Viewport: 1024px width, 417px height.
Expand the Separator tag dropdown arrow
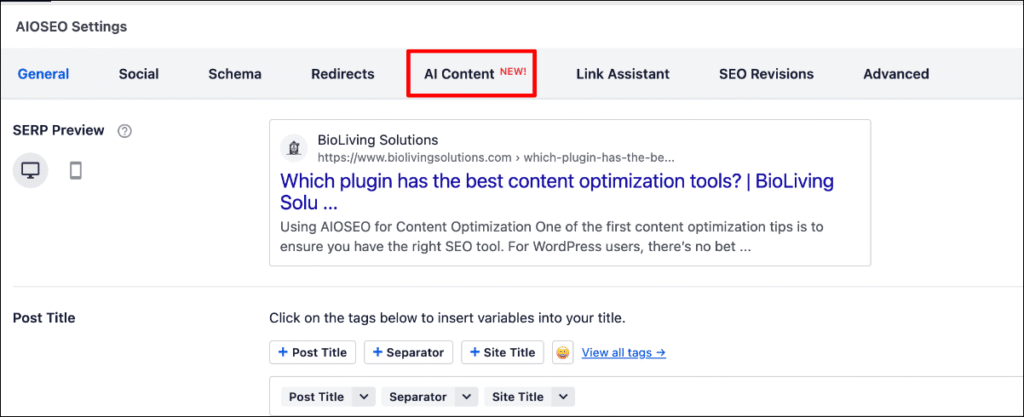tap(466, 397)
